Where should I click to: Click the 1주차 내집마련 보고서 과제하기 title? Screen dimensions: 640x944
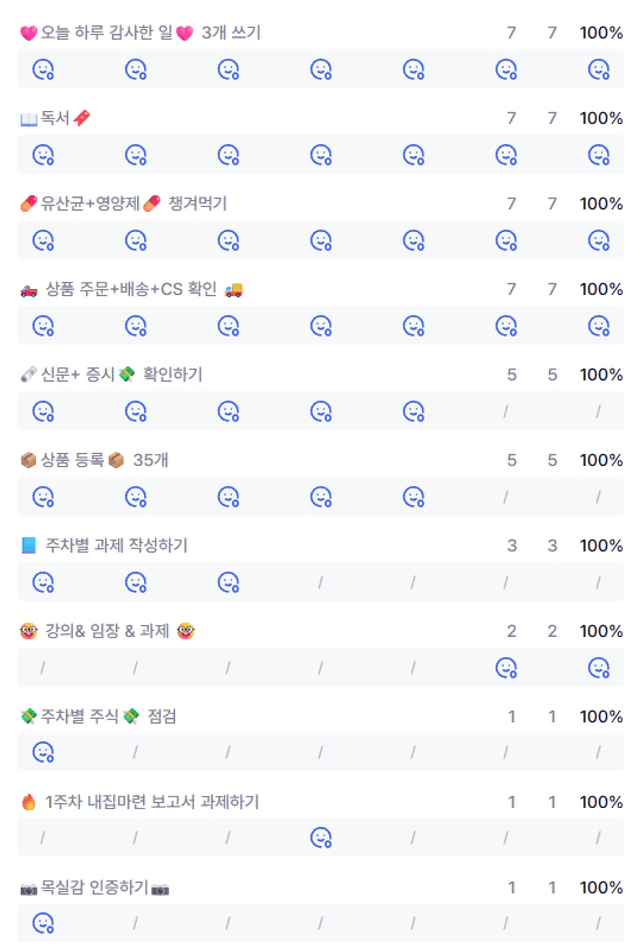click(x=152, y=802)
